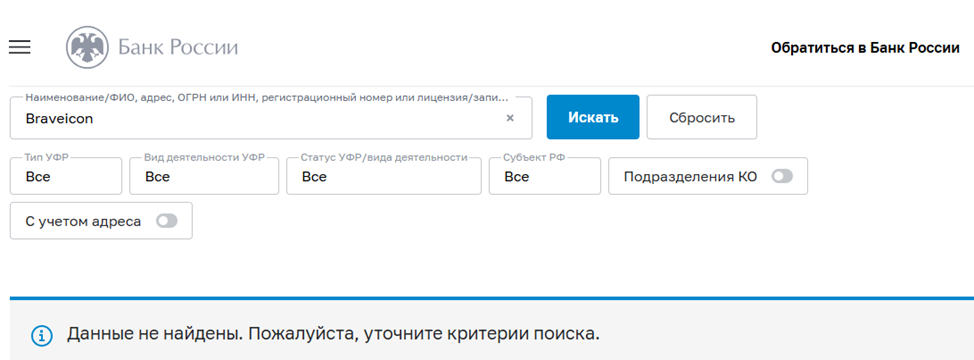
Task: Expand the Вид деятельности УФР dropdown
Action: point(204,176)
